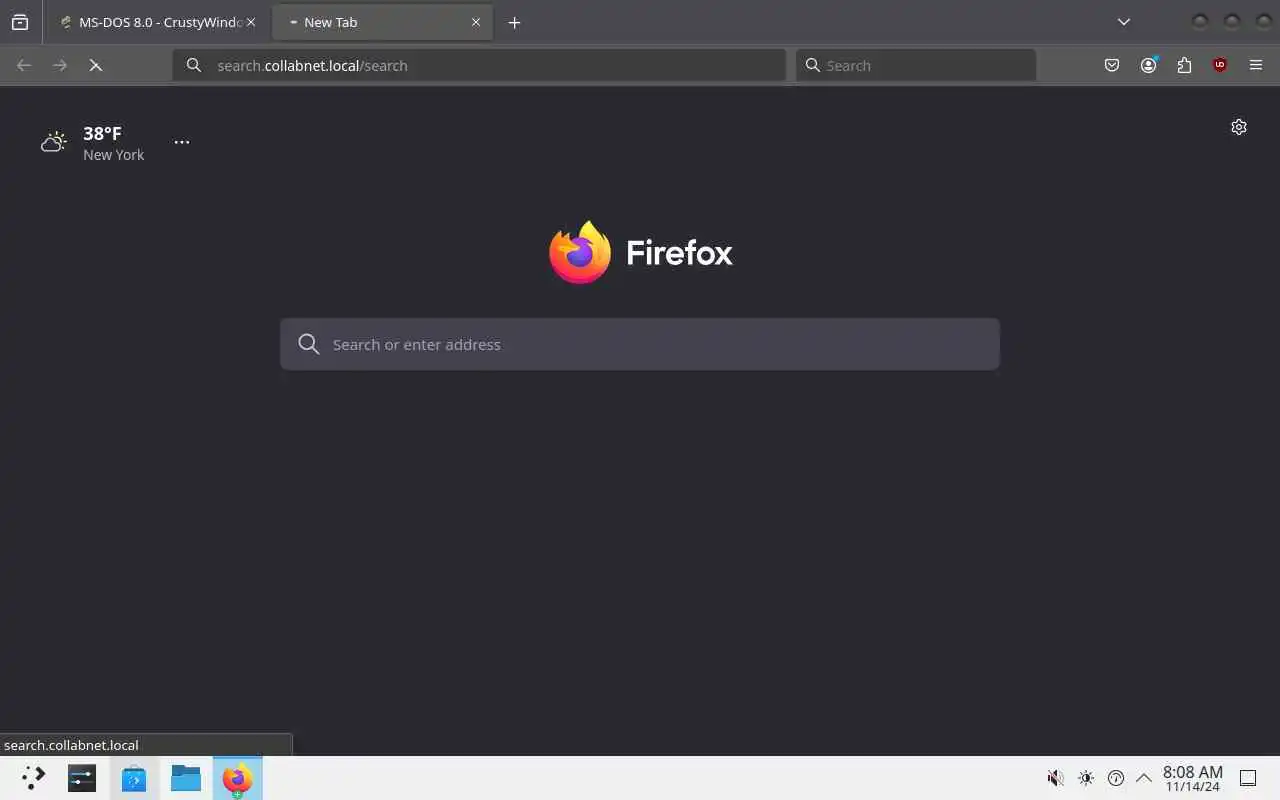Toggle the muted audio volume tray icon
This screenshot has width=1280, height=800.
(x=1055, y=778)
